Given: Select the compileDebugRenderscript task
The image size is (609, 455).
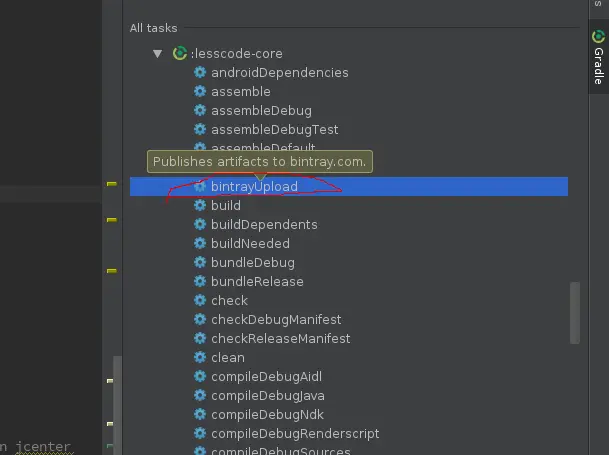Looking at the screenshot, I should point(295,434).
